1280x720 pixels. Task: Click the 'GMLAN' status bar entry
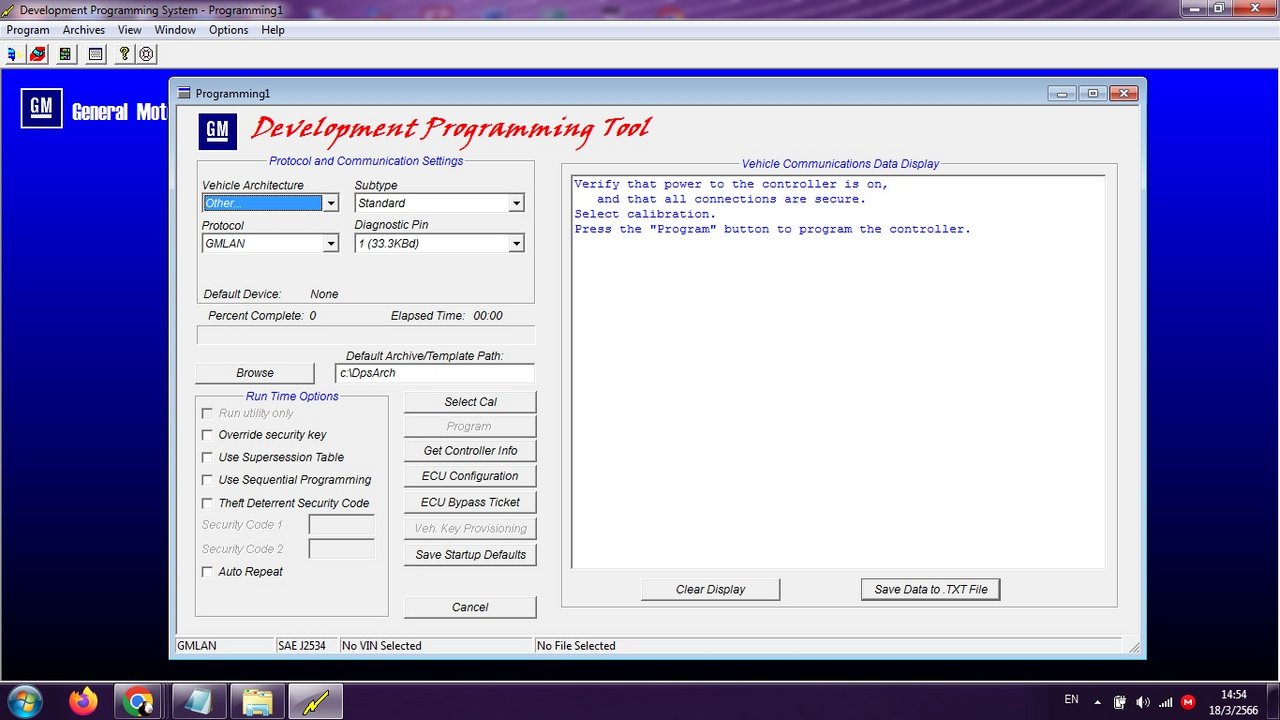(197, 646)
